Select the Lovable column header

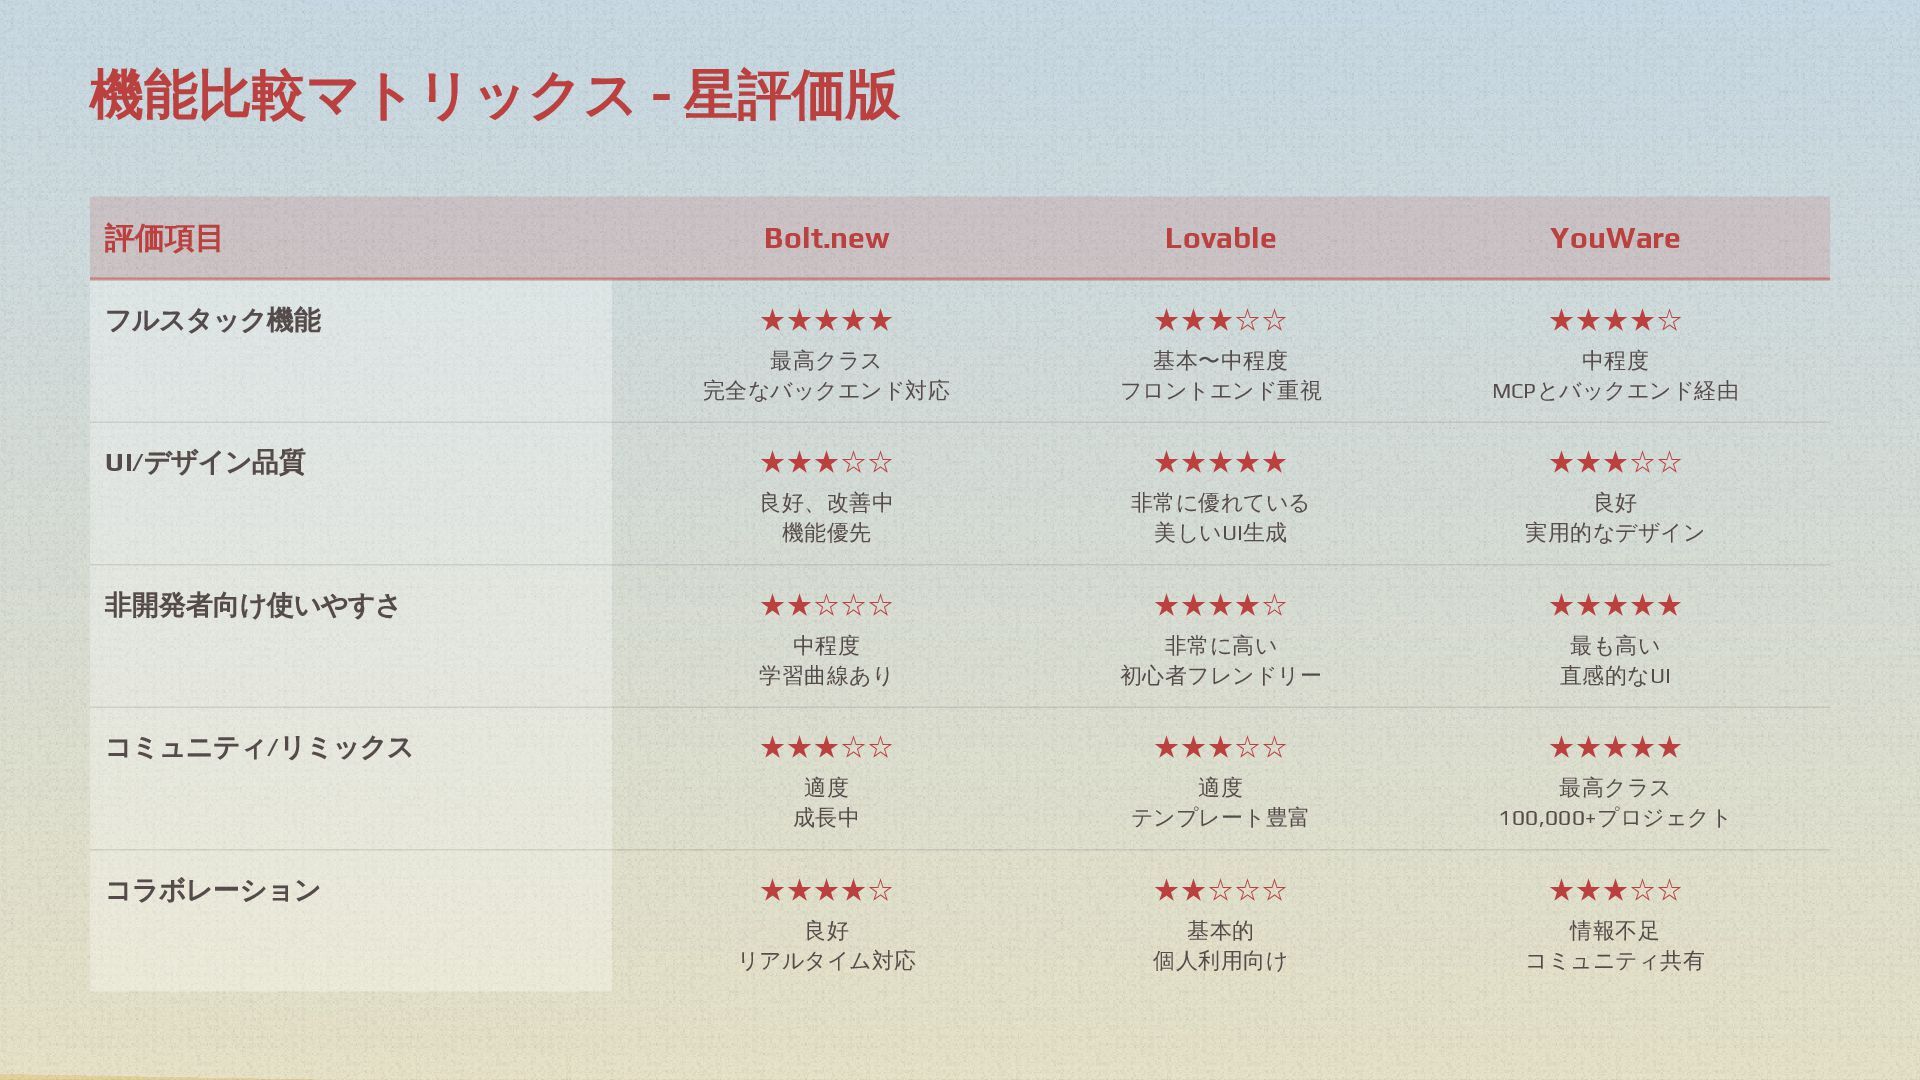tap(1220, 238)
